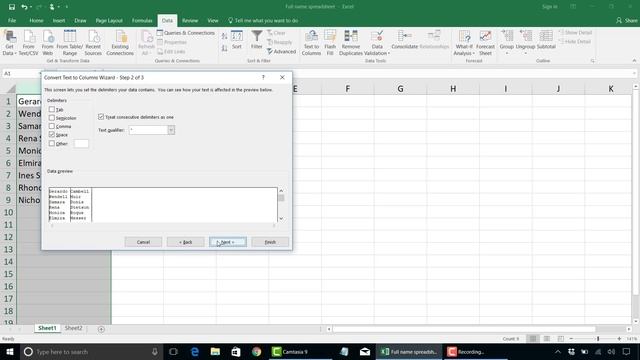
Task: Click the Back button in wizard
Action: click(186, 242)
